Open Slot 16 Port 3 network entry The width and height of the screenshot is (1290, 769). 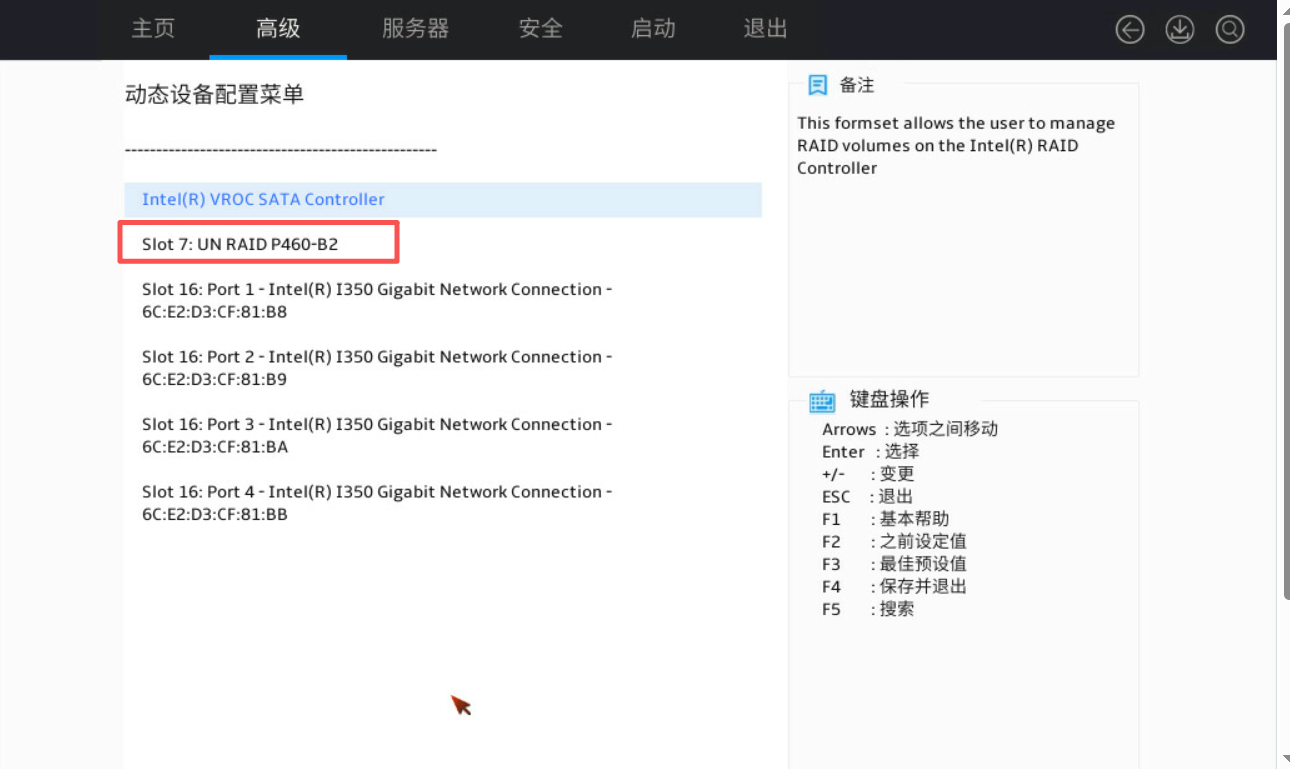pos(375,435)
